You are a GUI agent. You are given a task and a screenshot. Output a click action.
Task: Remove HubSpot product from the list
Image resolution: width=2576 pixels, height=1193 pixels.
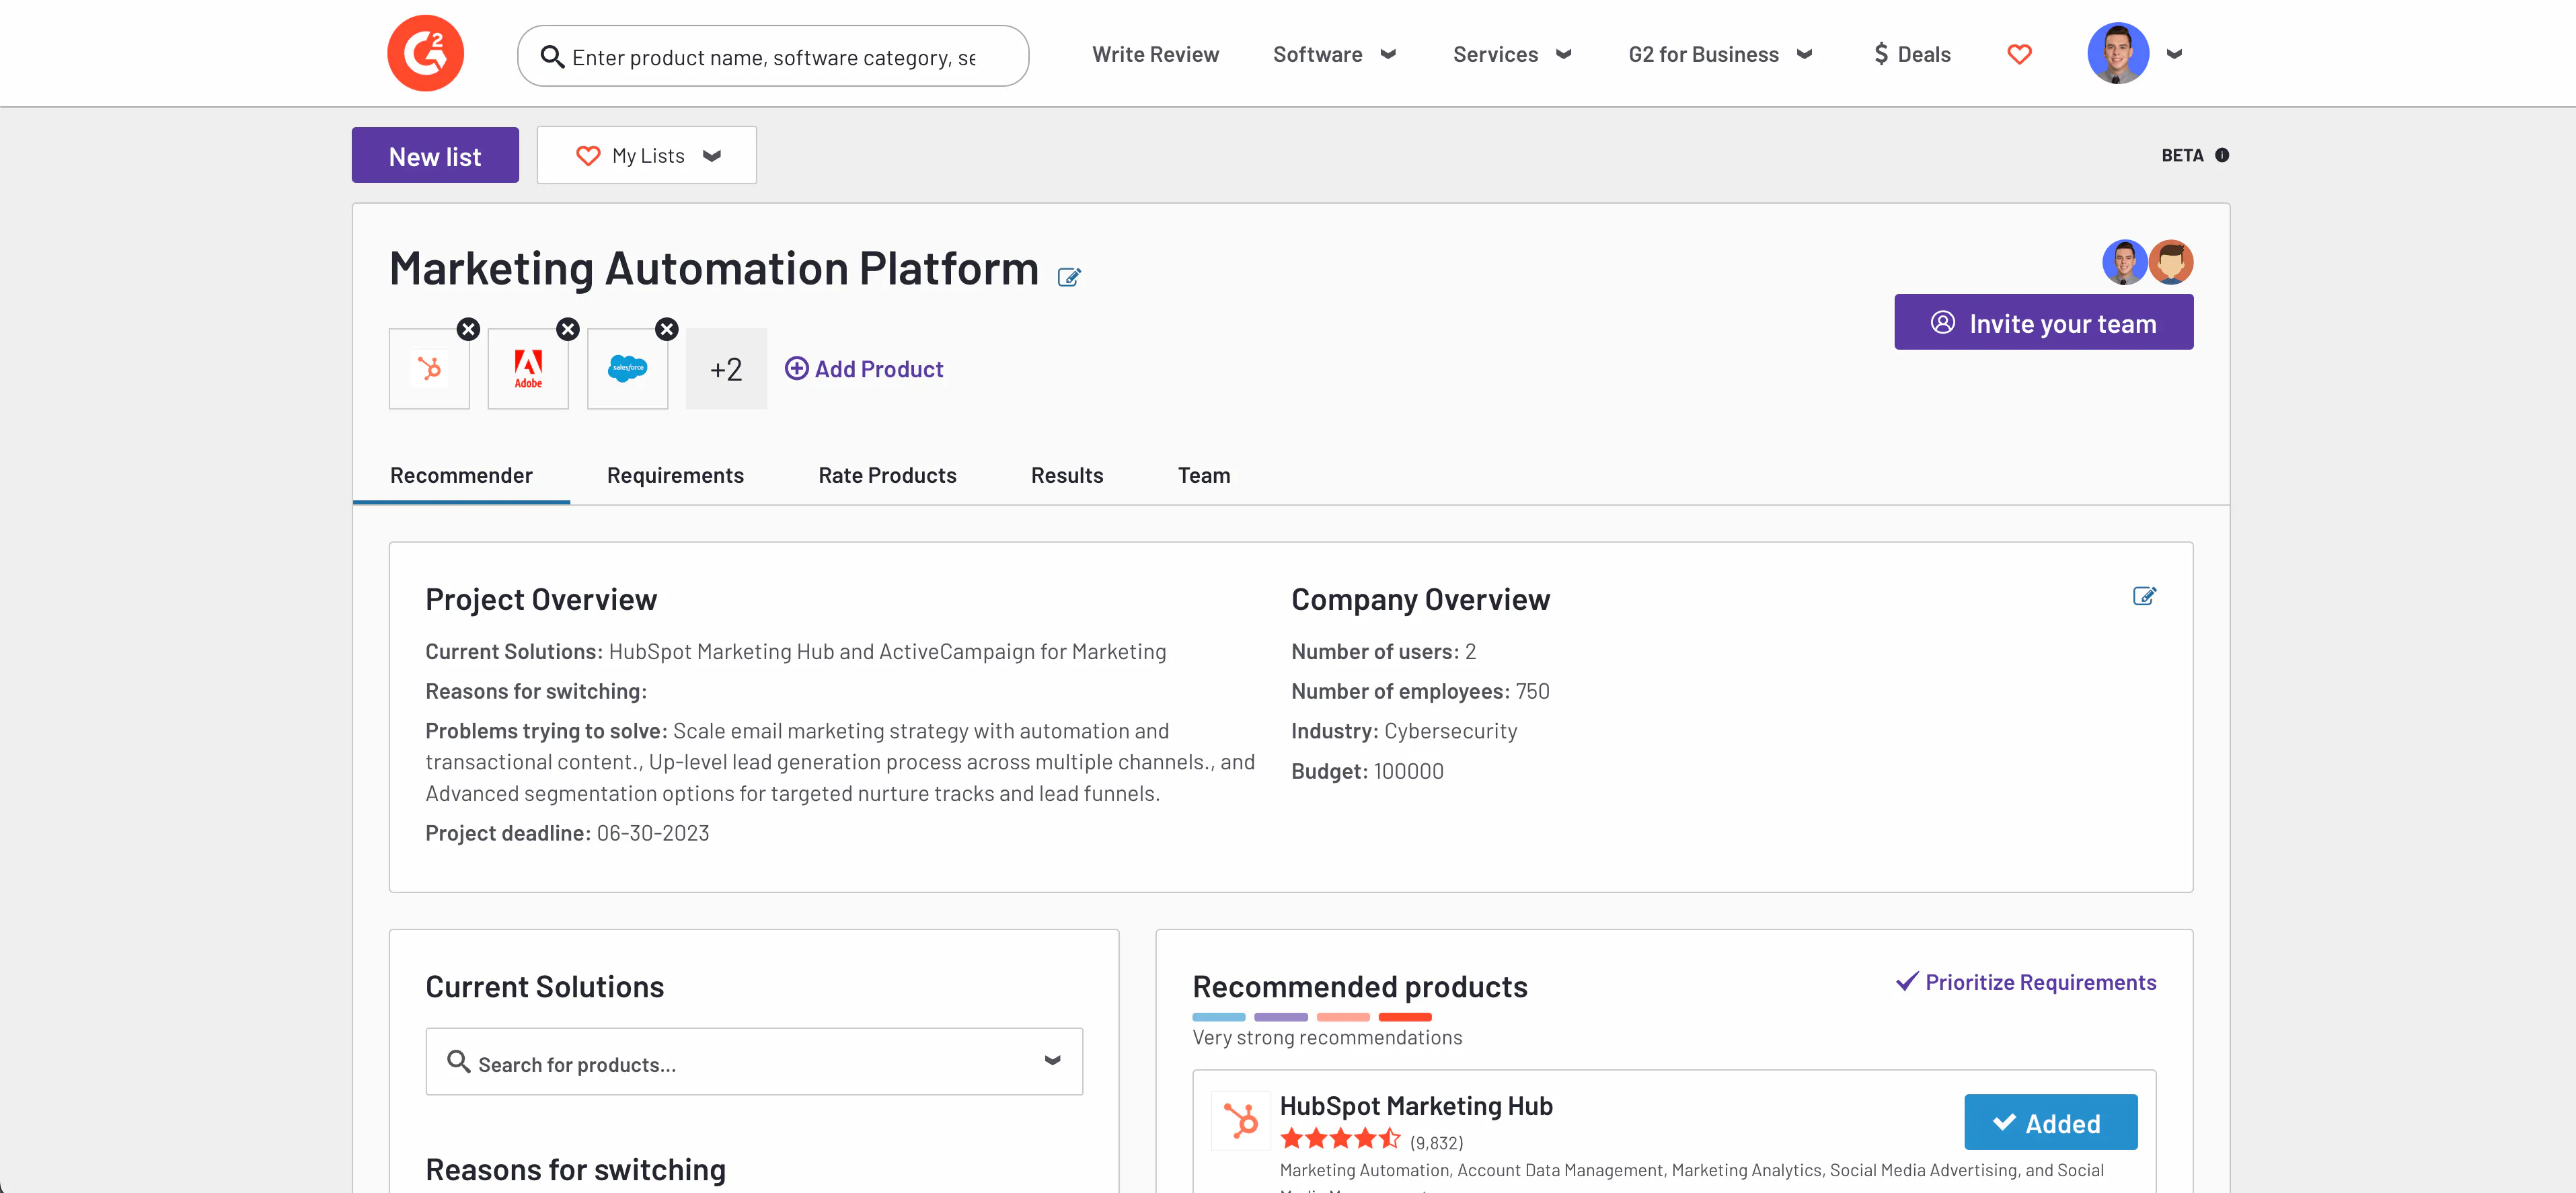[x=468, y=329]
